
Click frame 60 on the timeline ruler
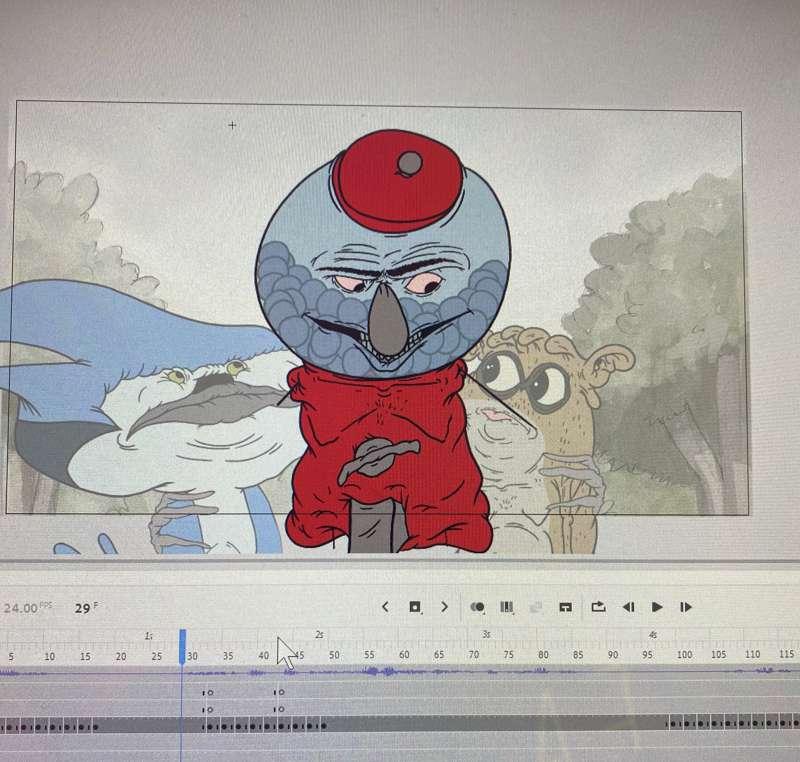pos(404,654)
